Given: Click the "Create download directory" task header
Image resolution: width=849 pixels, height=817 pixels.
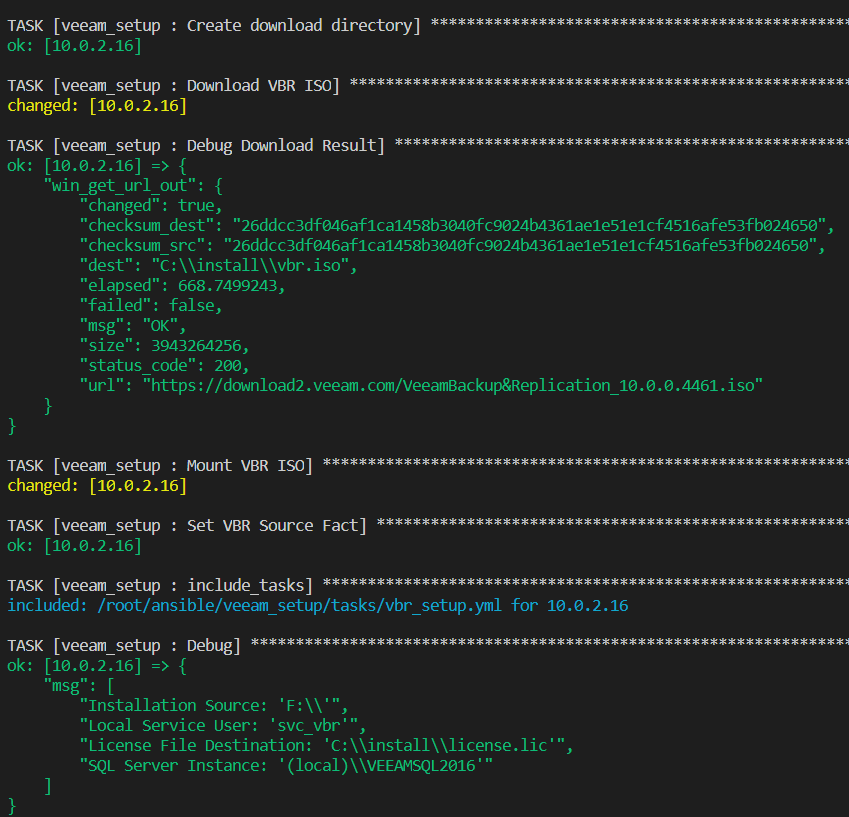Looking at the screenshot, I should point(214,26).
